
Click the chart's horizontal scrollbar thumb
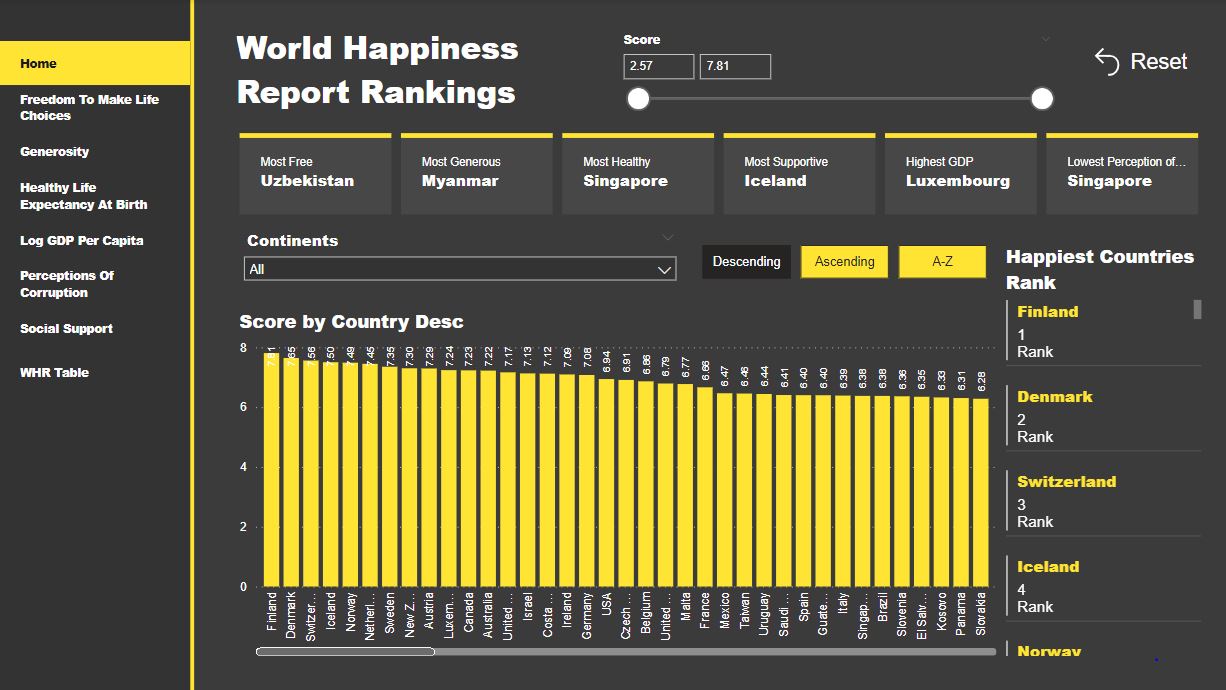(x=345, y=652)
